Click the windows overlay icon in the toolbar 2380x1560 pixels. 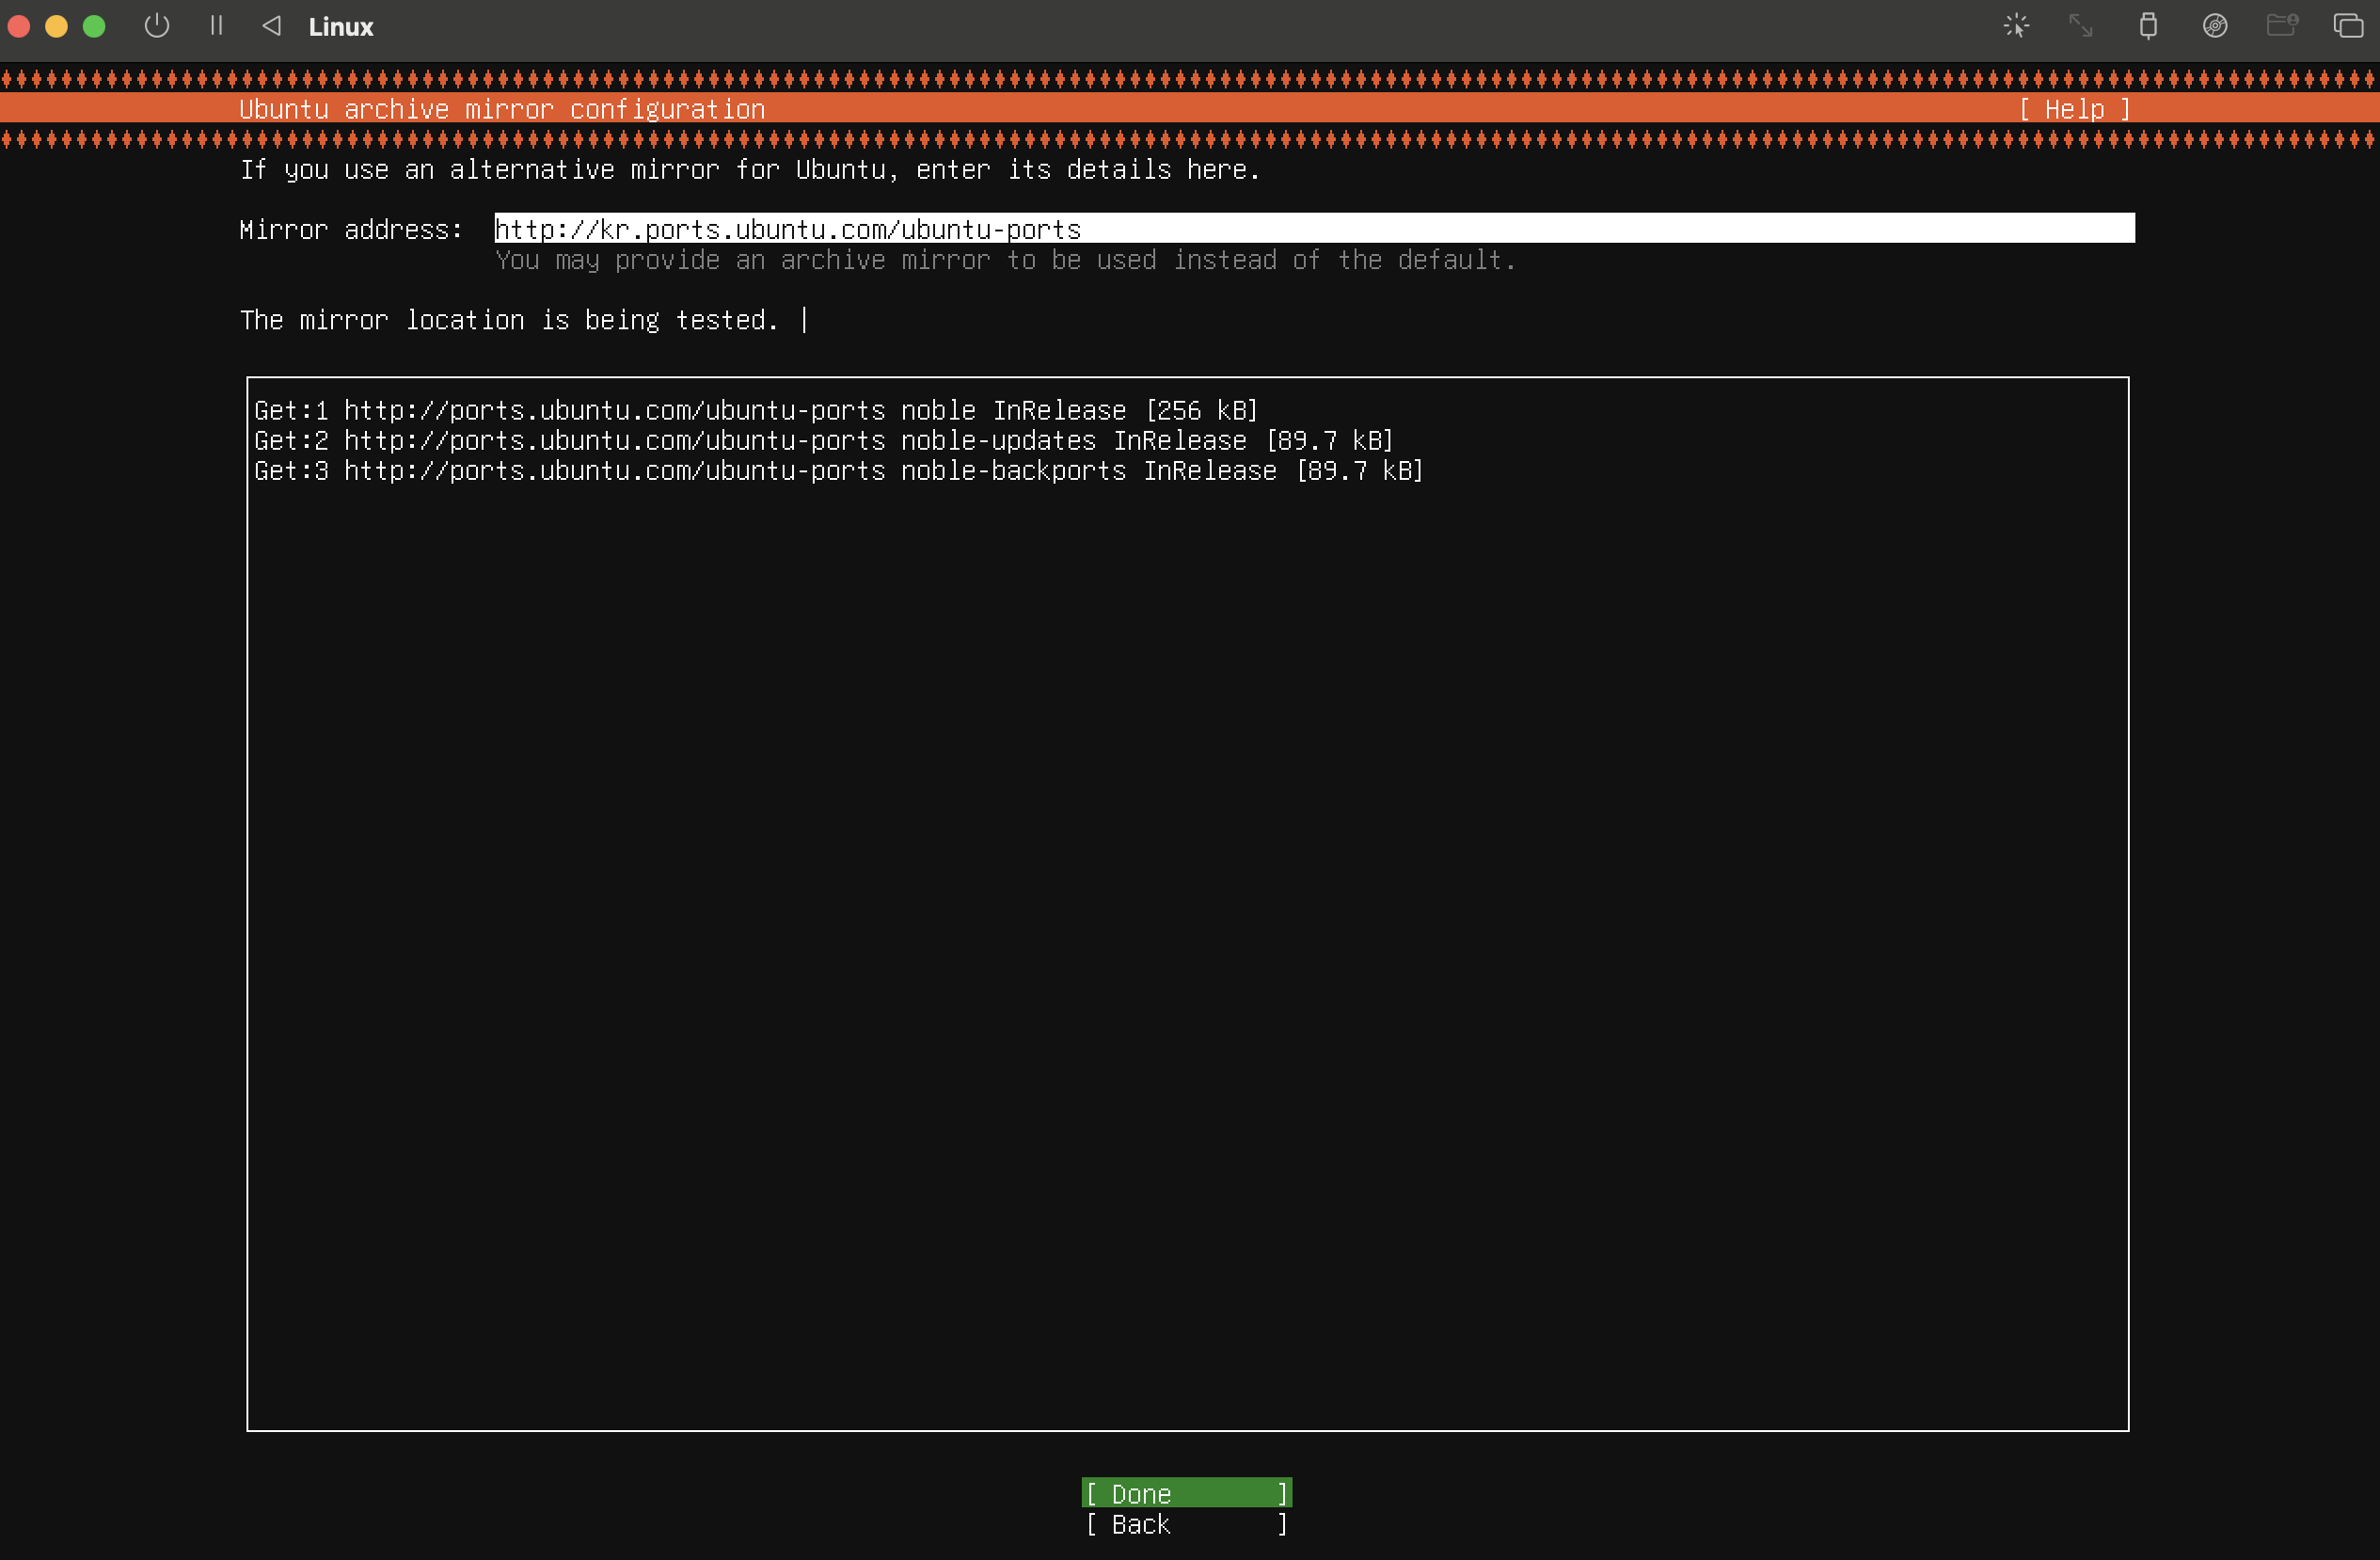pos(2348,26)
